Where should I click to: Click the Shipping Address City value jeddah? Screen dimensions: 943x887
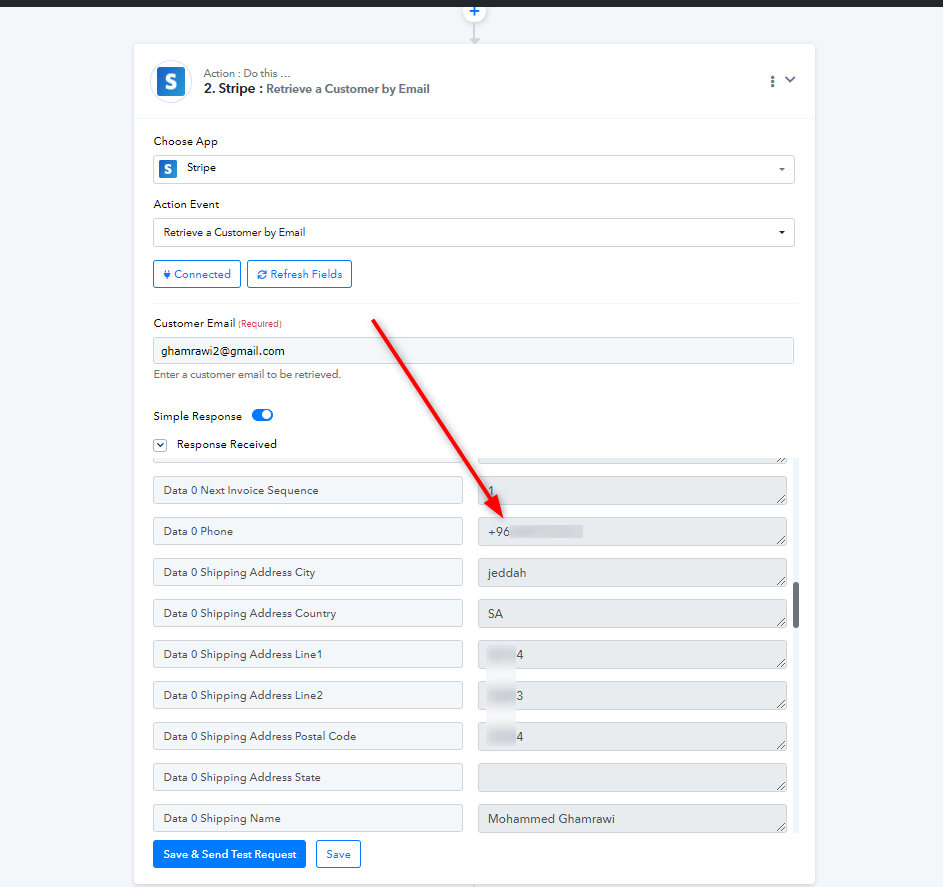click(x=630, y=572)
